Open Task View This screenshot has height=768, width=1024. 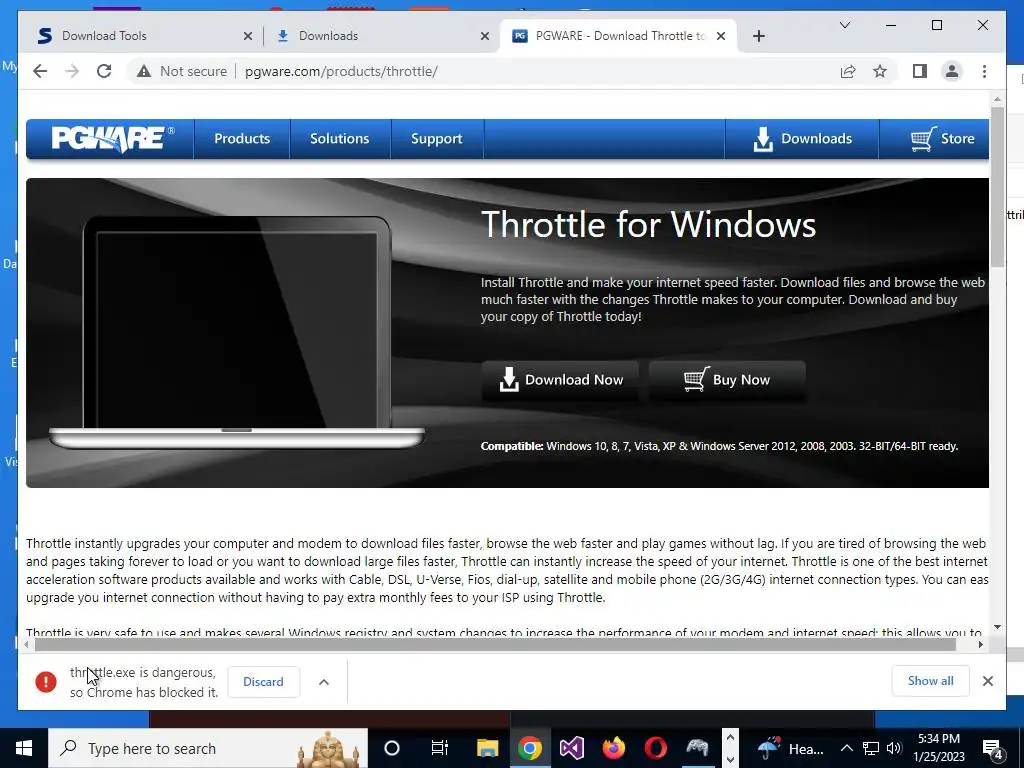click(440, 748)
